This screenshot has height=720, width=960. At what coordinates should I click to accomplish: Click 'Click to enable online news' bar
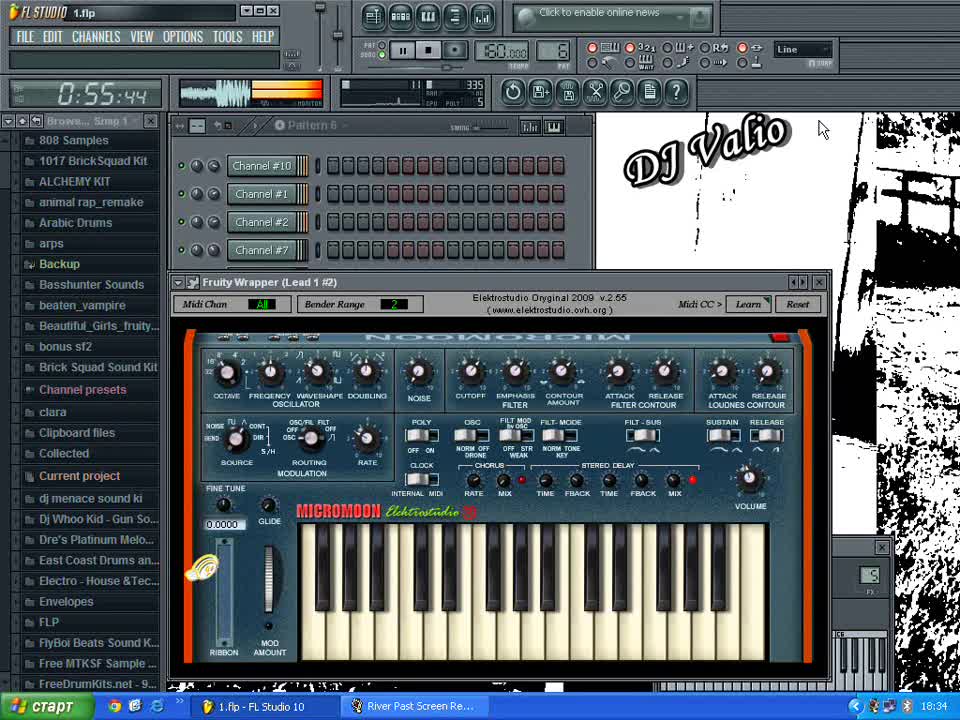(x=612, y=17)
